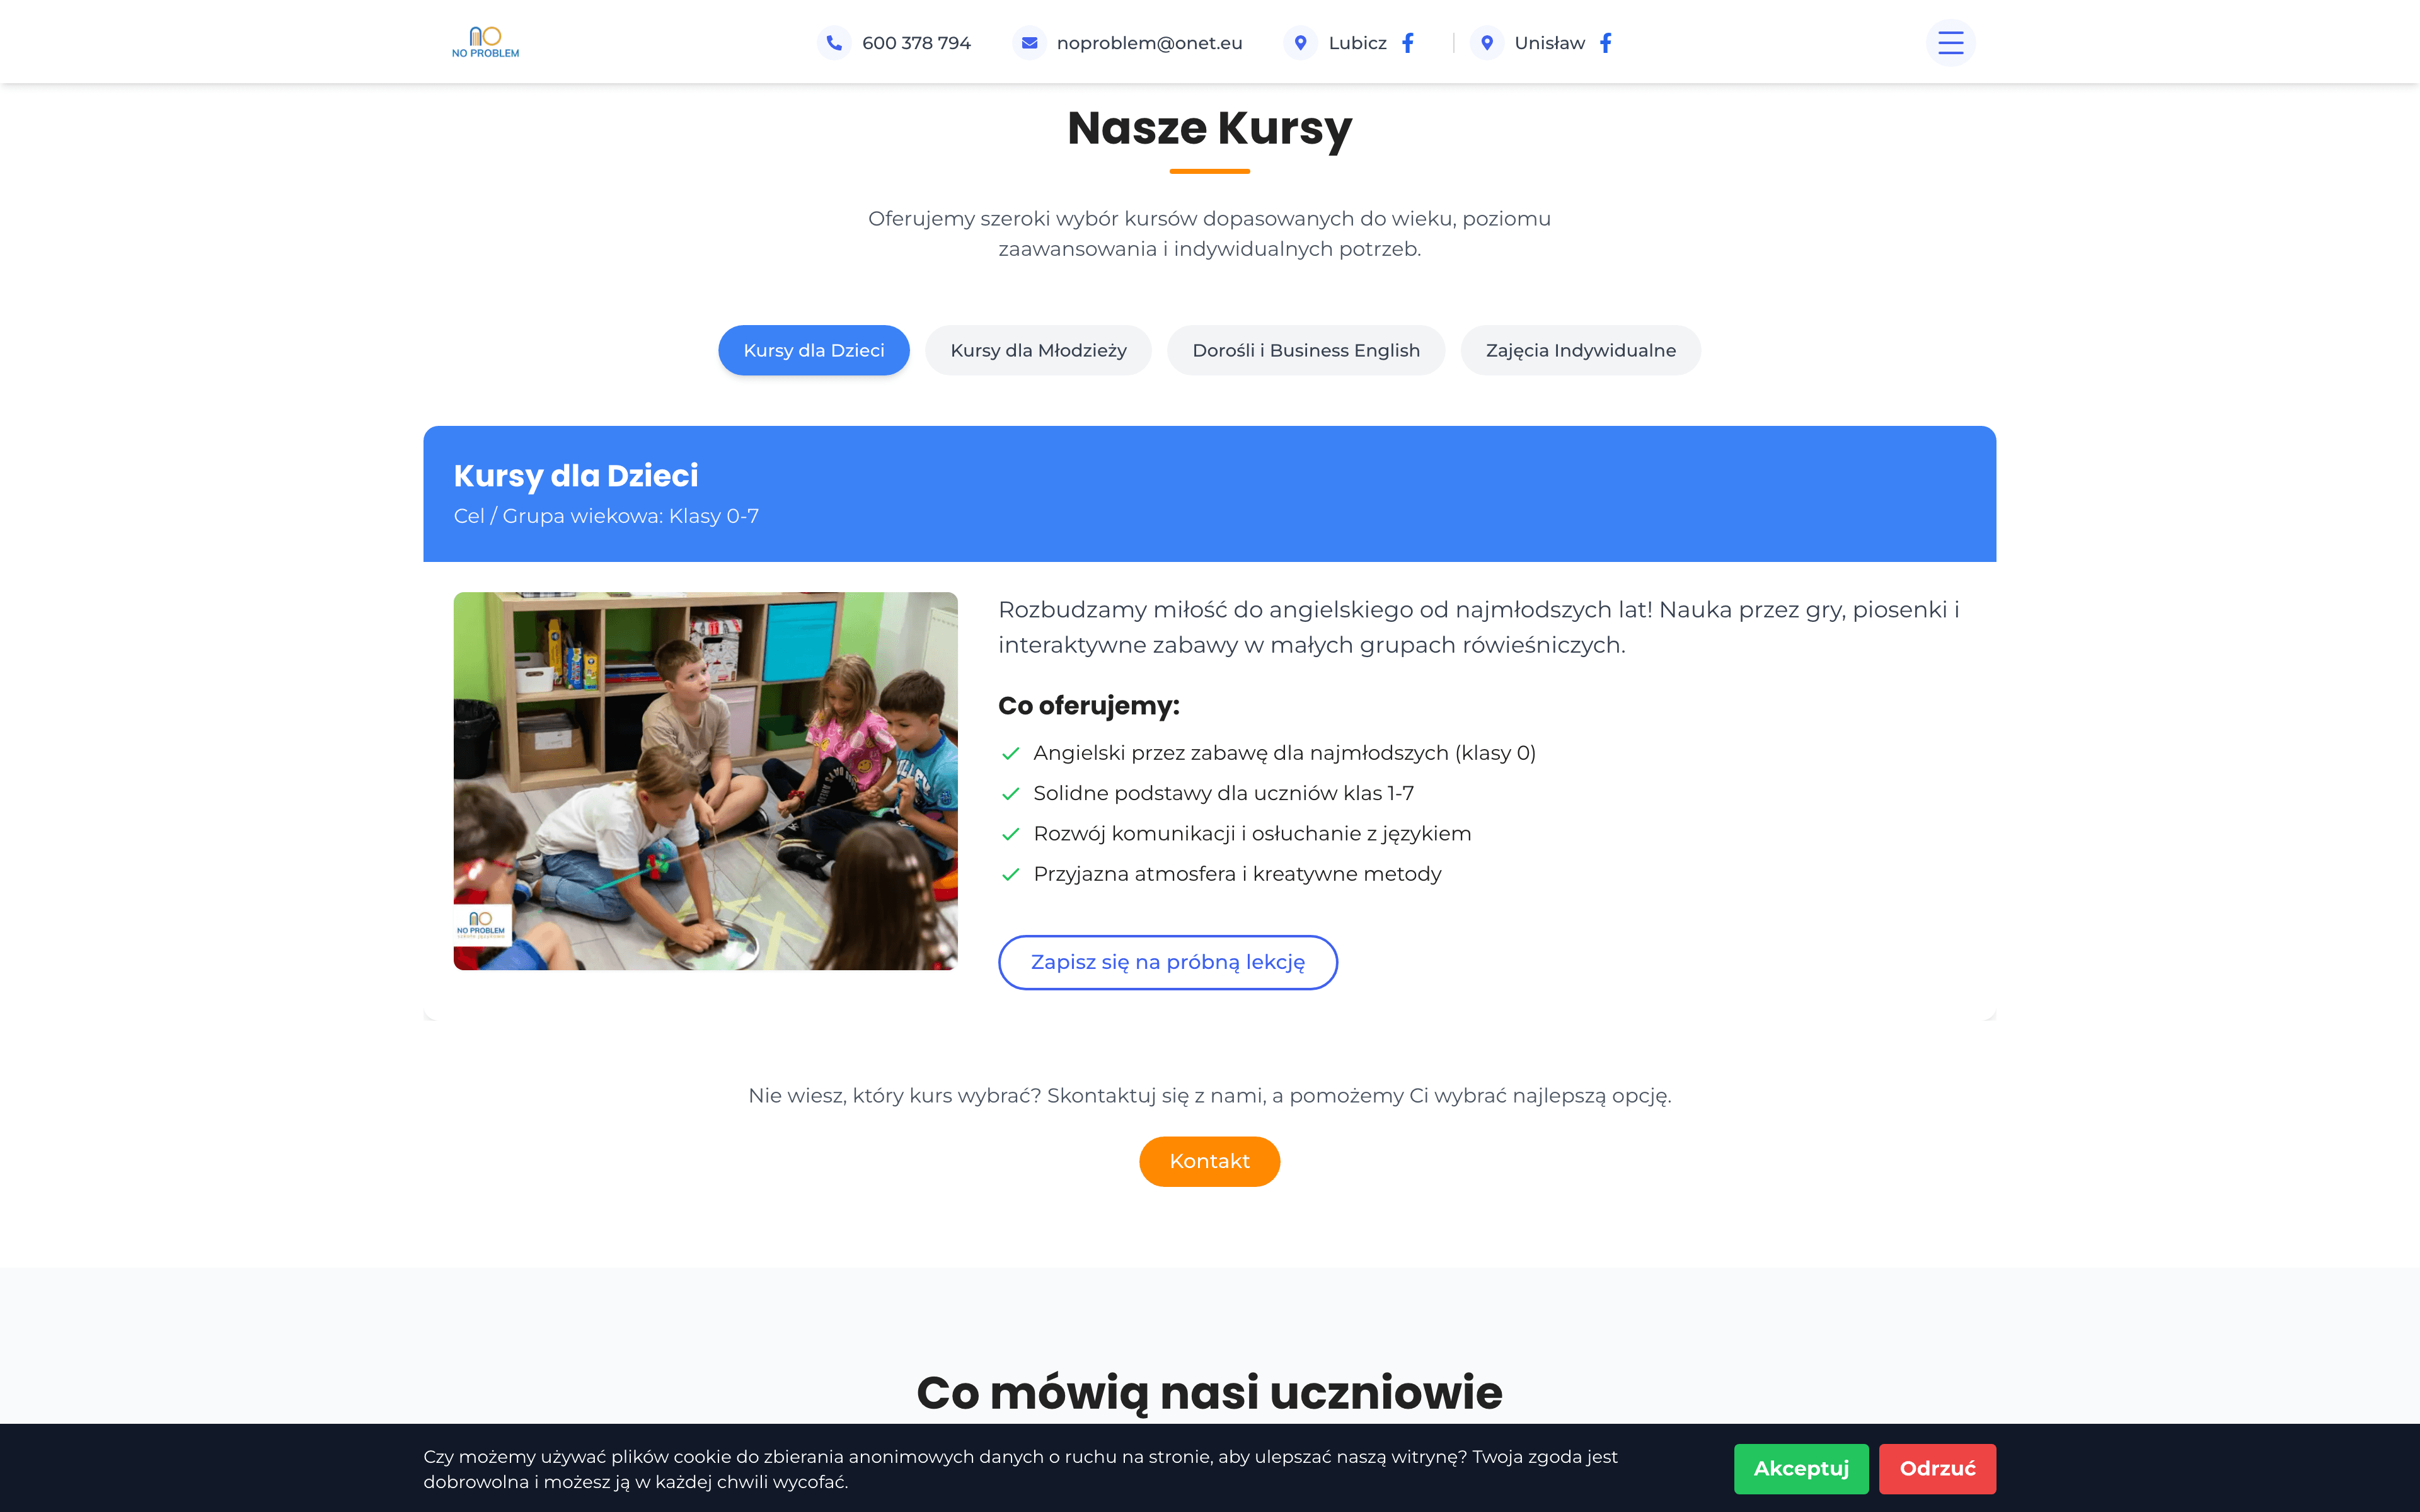Switch to the Kursy dla Młodzieży tab

(x=1038, y=350)
